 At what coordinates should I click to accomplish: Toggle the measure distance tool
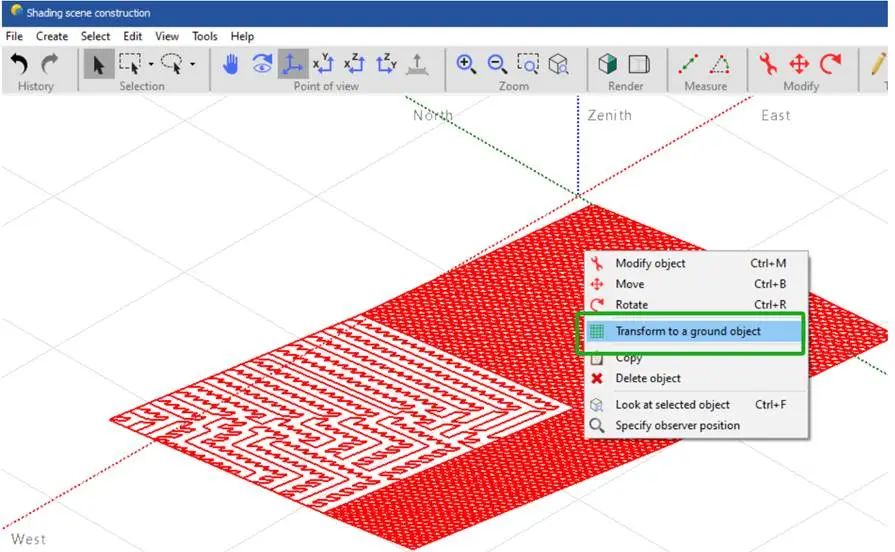[689, 64]
